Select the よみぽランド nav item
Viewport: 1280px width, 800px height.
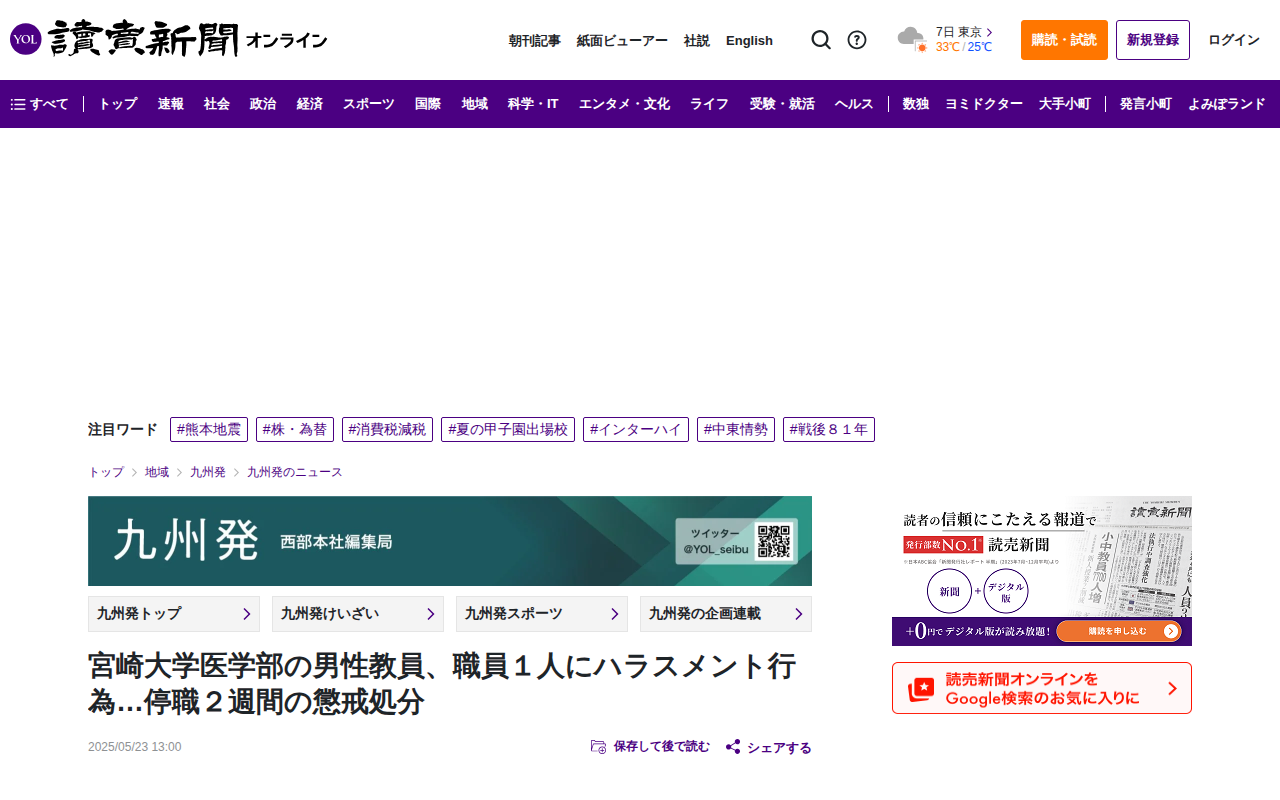pos(1227,104)
